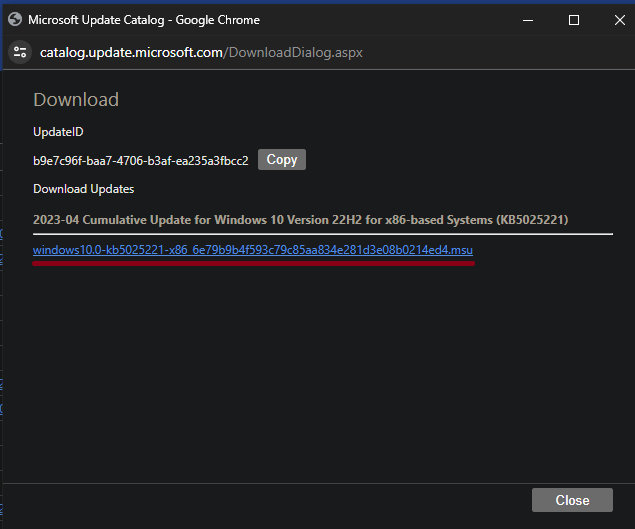
Task: Maximize the Chrome popup window
Action: (574, 20)
